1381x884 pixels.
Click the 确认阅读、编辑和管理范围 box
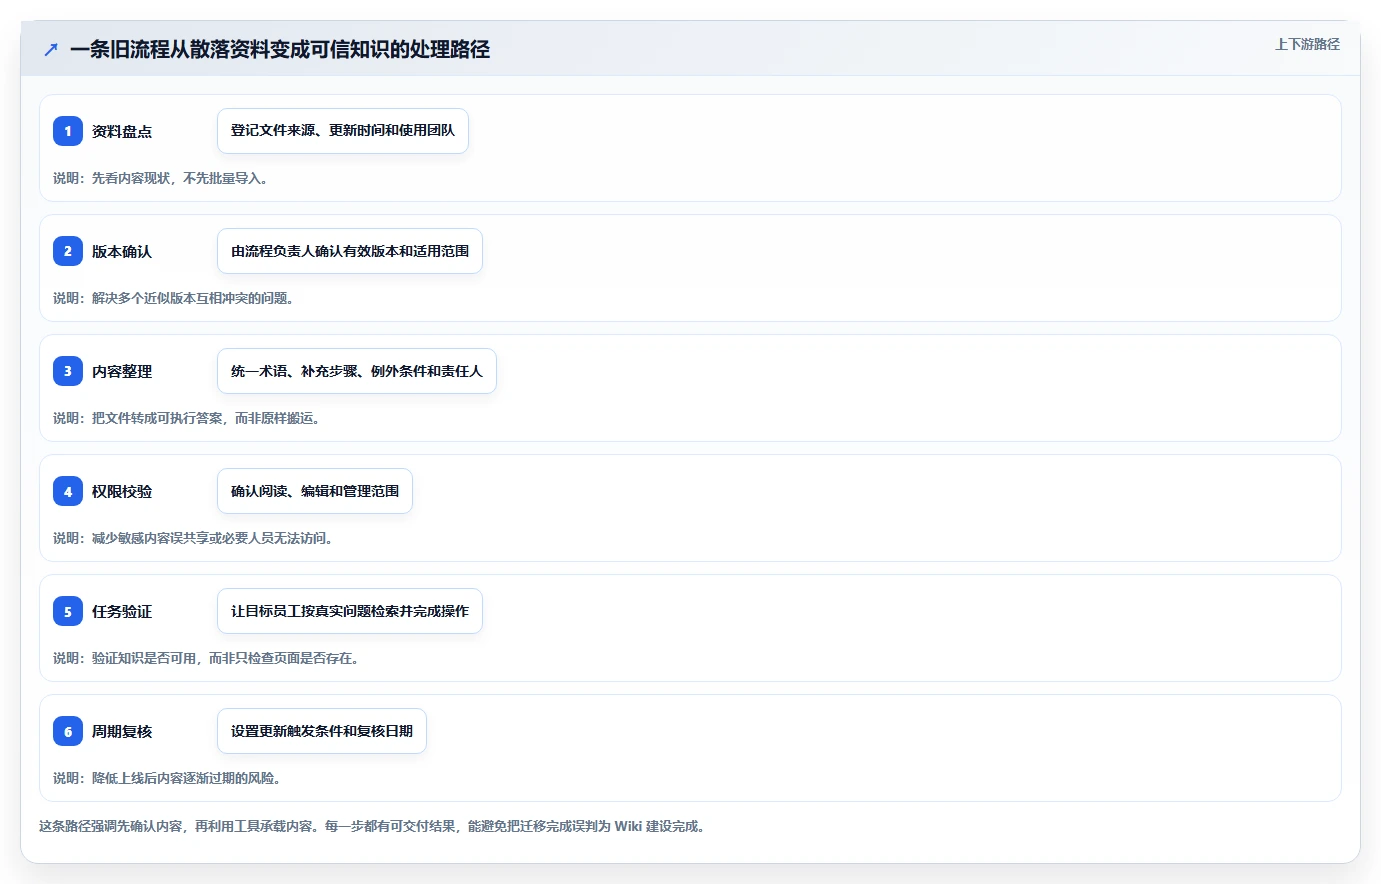coord(315,491)
